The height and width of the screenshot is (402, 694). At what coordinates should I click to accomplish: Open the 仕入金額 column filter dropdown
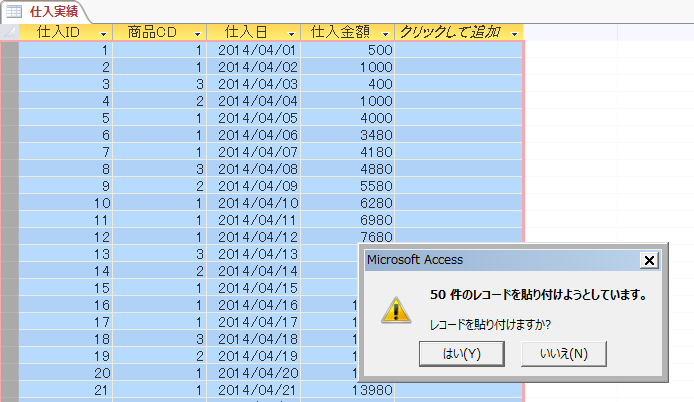coord(385,33)
